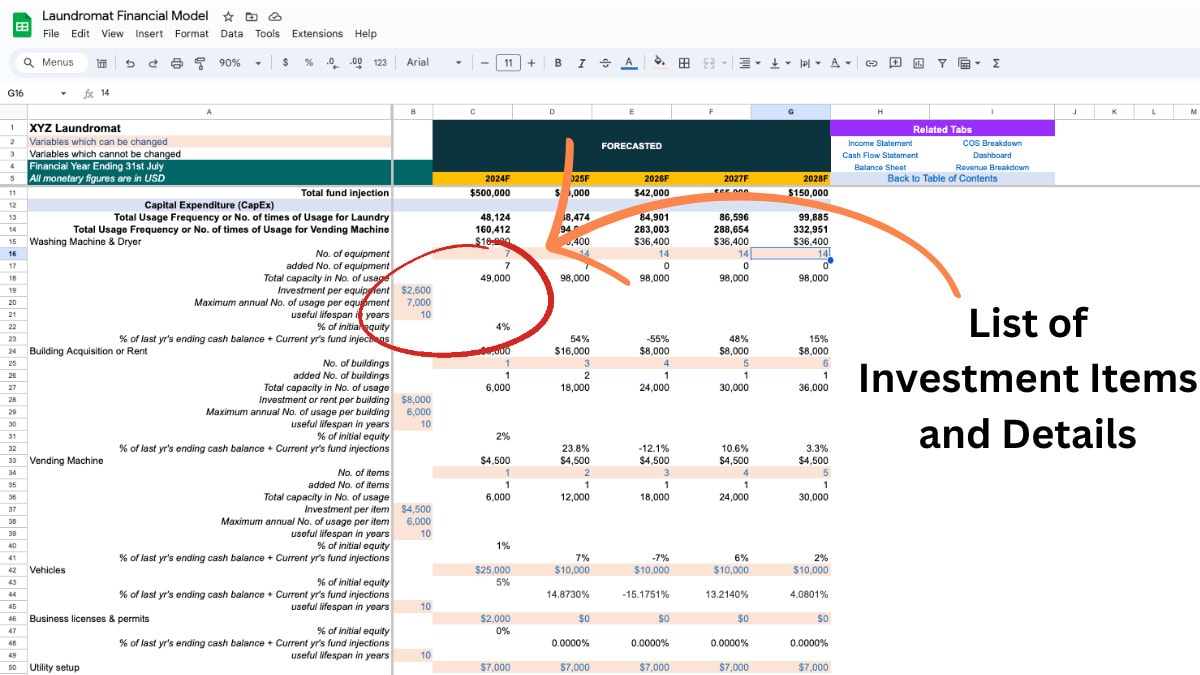Image resolution: width=1200 pixels, height=675 pixels.
Task: Select the paint format tool
Action: tap(200, 63)
